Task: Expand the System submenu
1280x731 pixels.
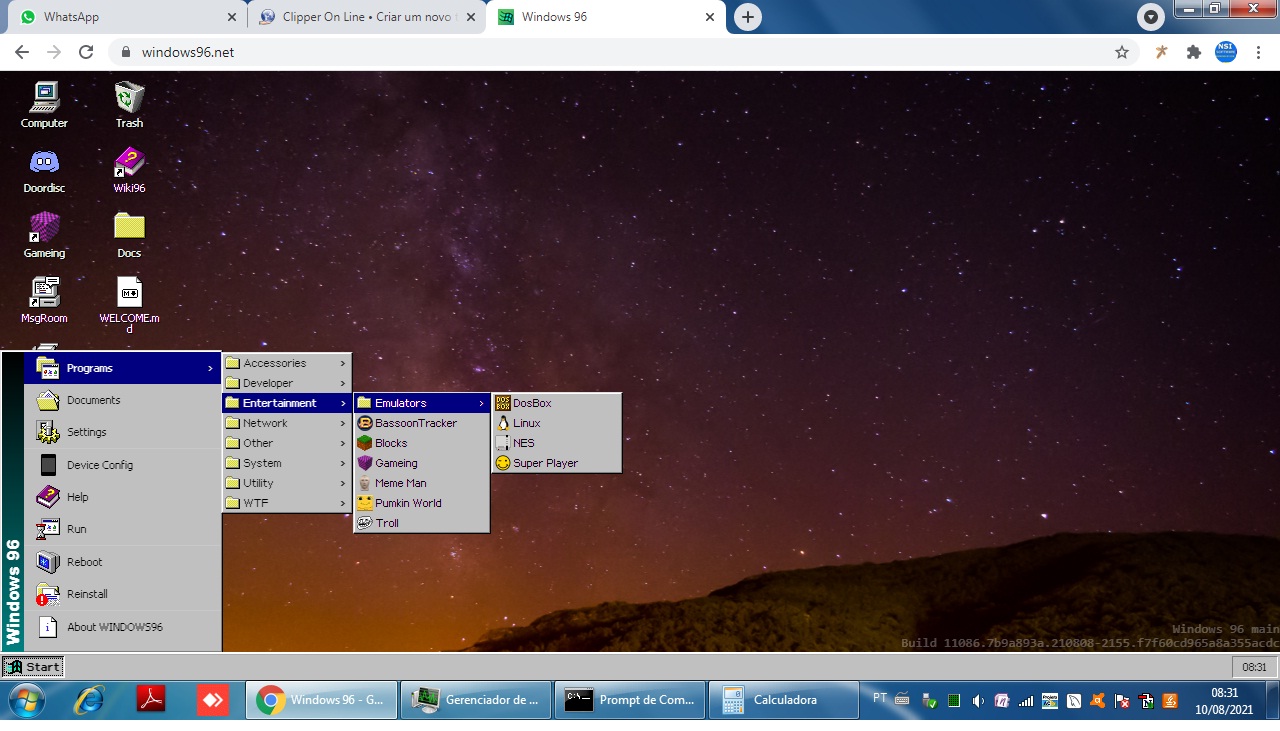Action: click(287, 463)
